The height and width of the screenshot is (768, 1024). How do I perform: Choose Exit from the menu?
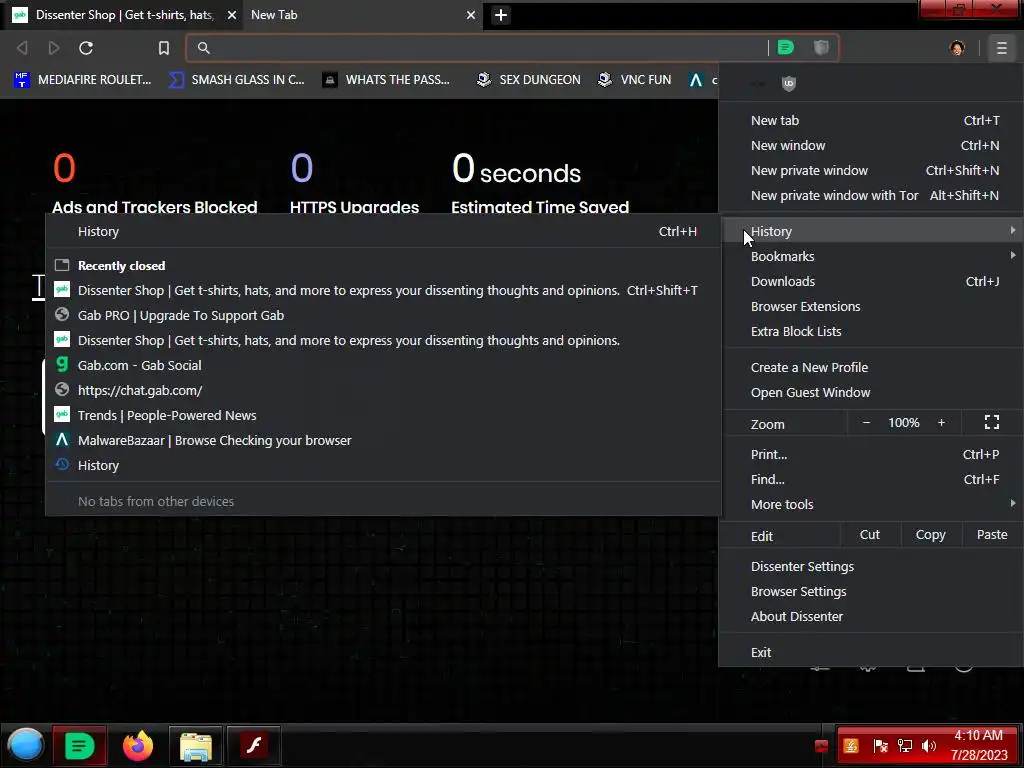(x=872, y=652)
